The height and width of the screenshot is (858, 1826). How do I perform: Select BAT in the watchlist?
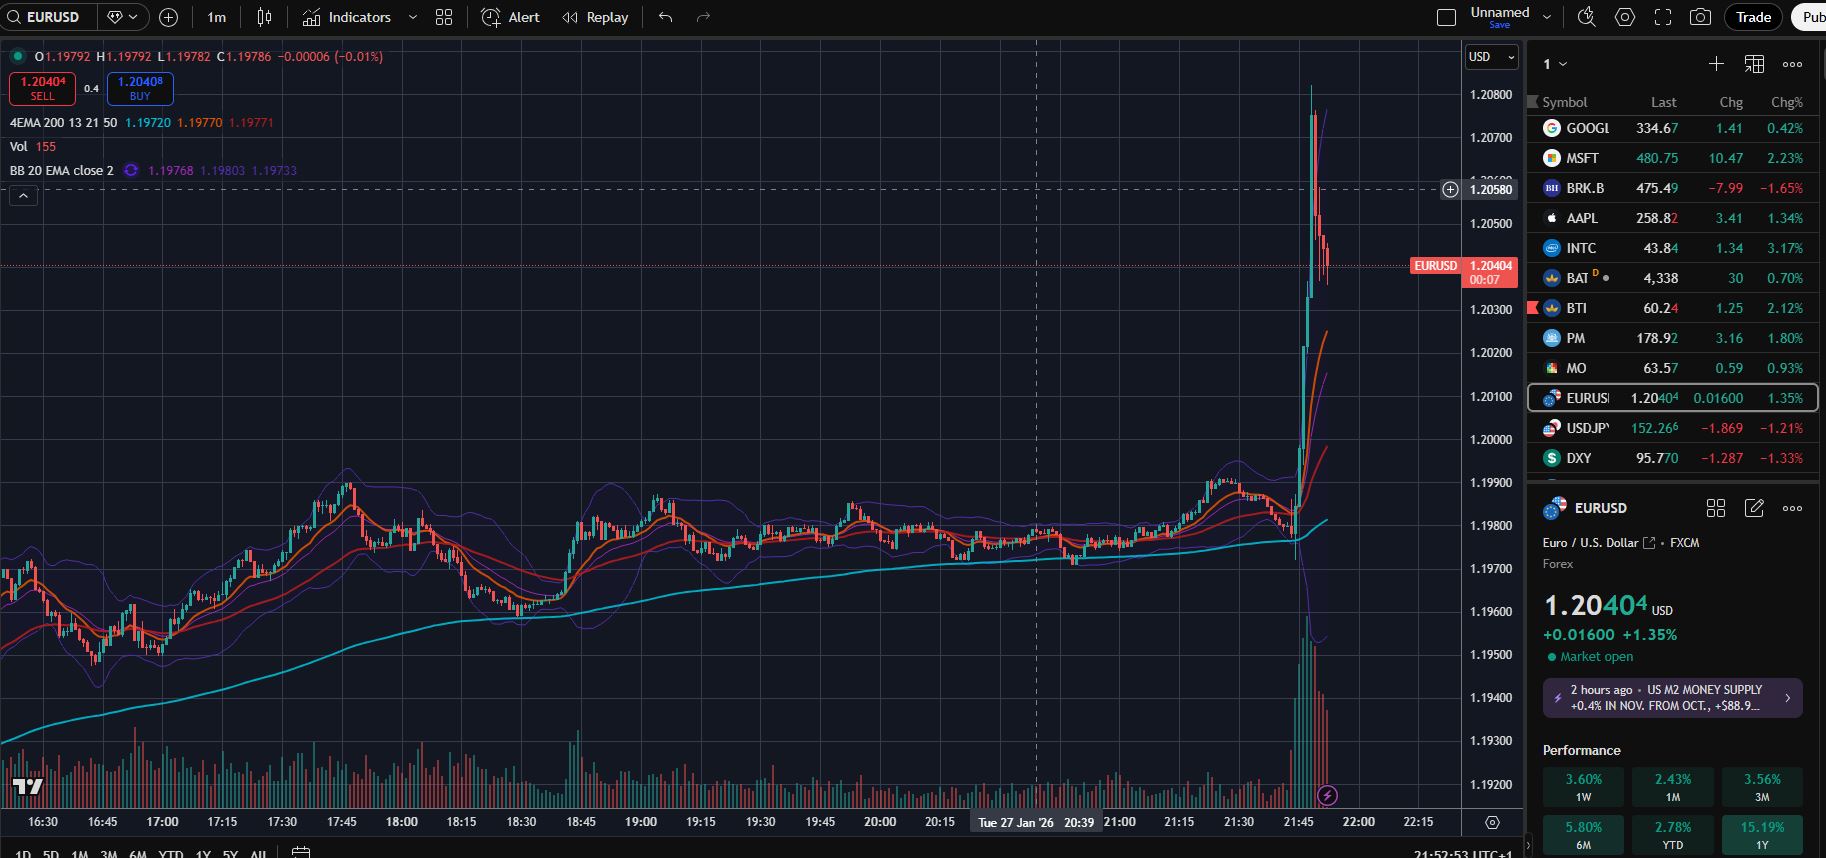coord(1672,278)
